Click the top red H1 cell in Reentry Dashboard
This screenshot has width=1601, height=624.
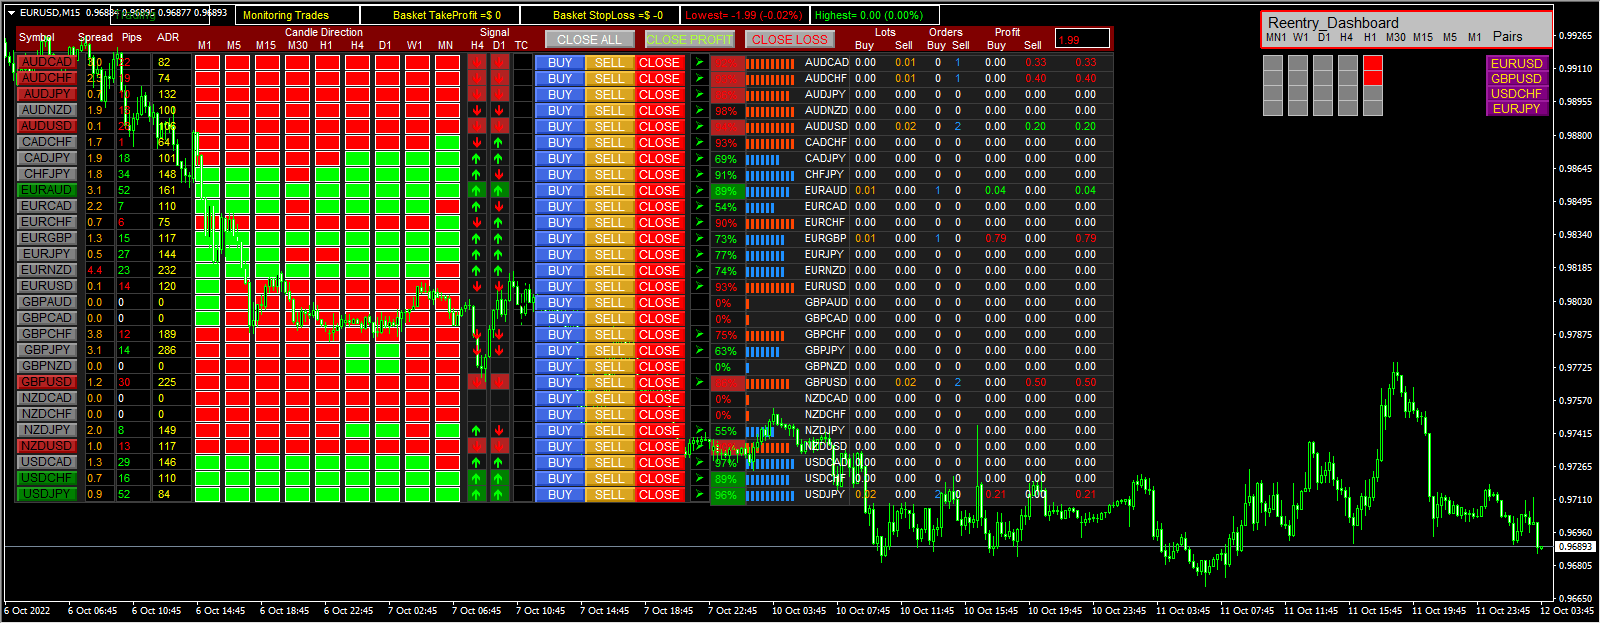click(x=1373, y=63)
